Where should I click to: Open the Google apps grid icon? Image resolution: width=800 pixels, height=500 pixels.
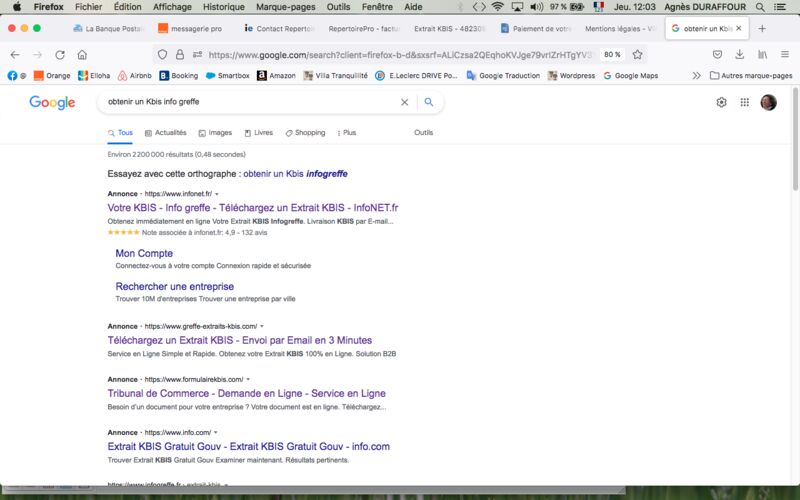pyautogui.click(x=744, y=102)
